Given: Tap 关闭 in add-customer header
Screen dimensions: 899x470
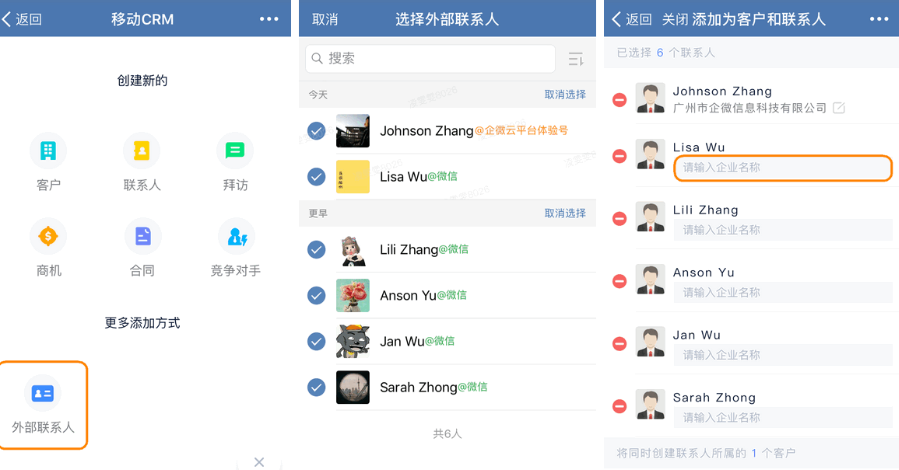Looking at the screenshot, I should point(675,19).
